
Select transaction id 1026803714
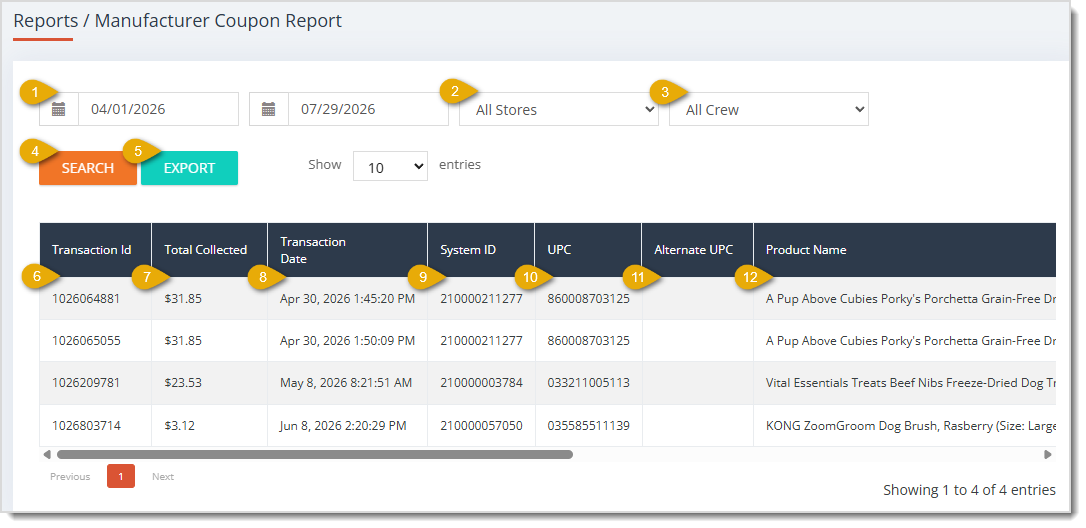(x=86, y=425)
